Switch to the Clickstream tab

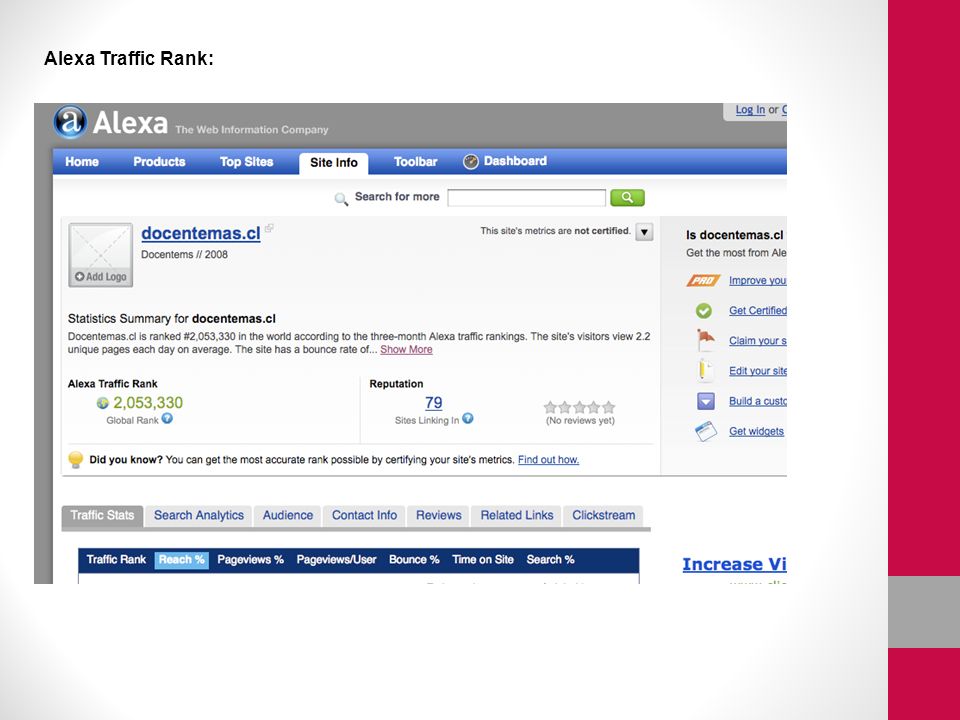pyautogui.click(x=604, y=516)
